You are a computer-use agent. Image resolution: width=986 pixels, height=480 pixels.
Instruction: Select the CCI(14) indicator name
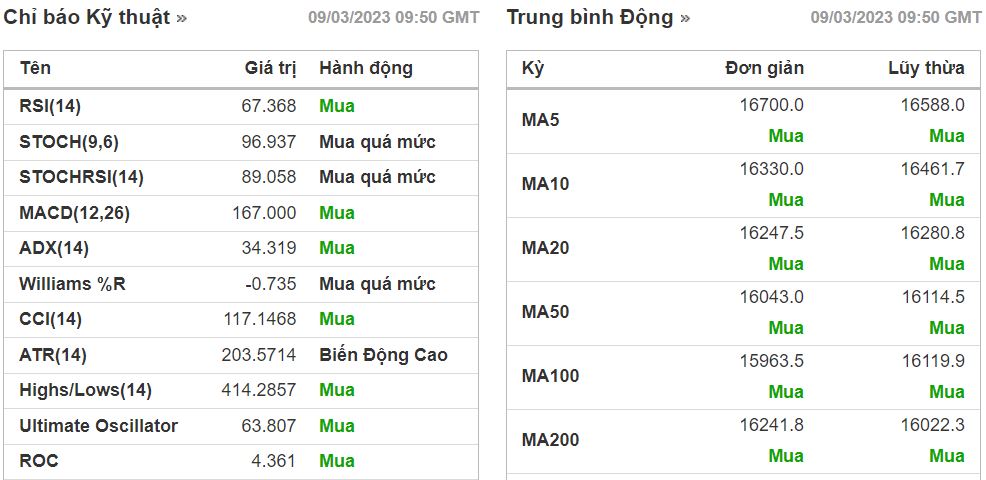pyautogui.click(x=51, y=320)
